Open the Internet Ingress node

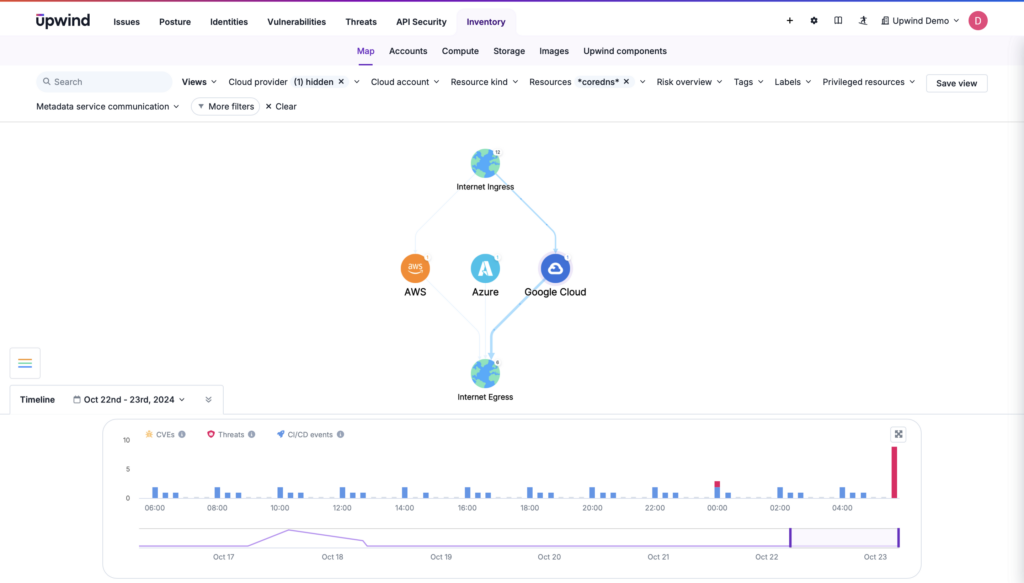click(486, 162)
